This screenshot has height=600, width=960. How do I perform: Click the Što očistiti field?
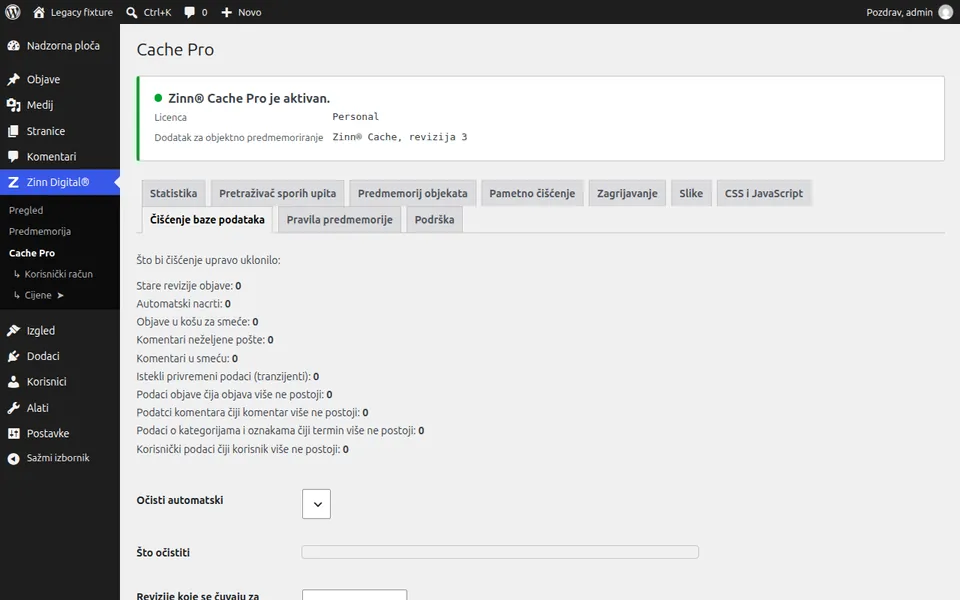pos(500,552)
